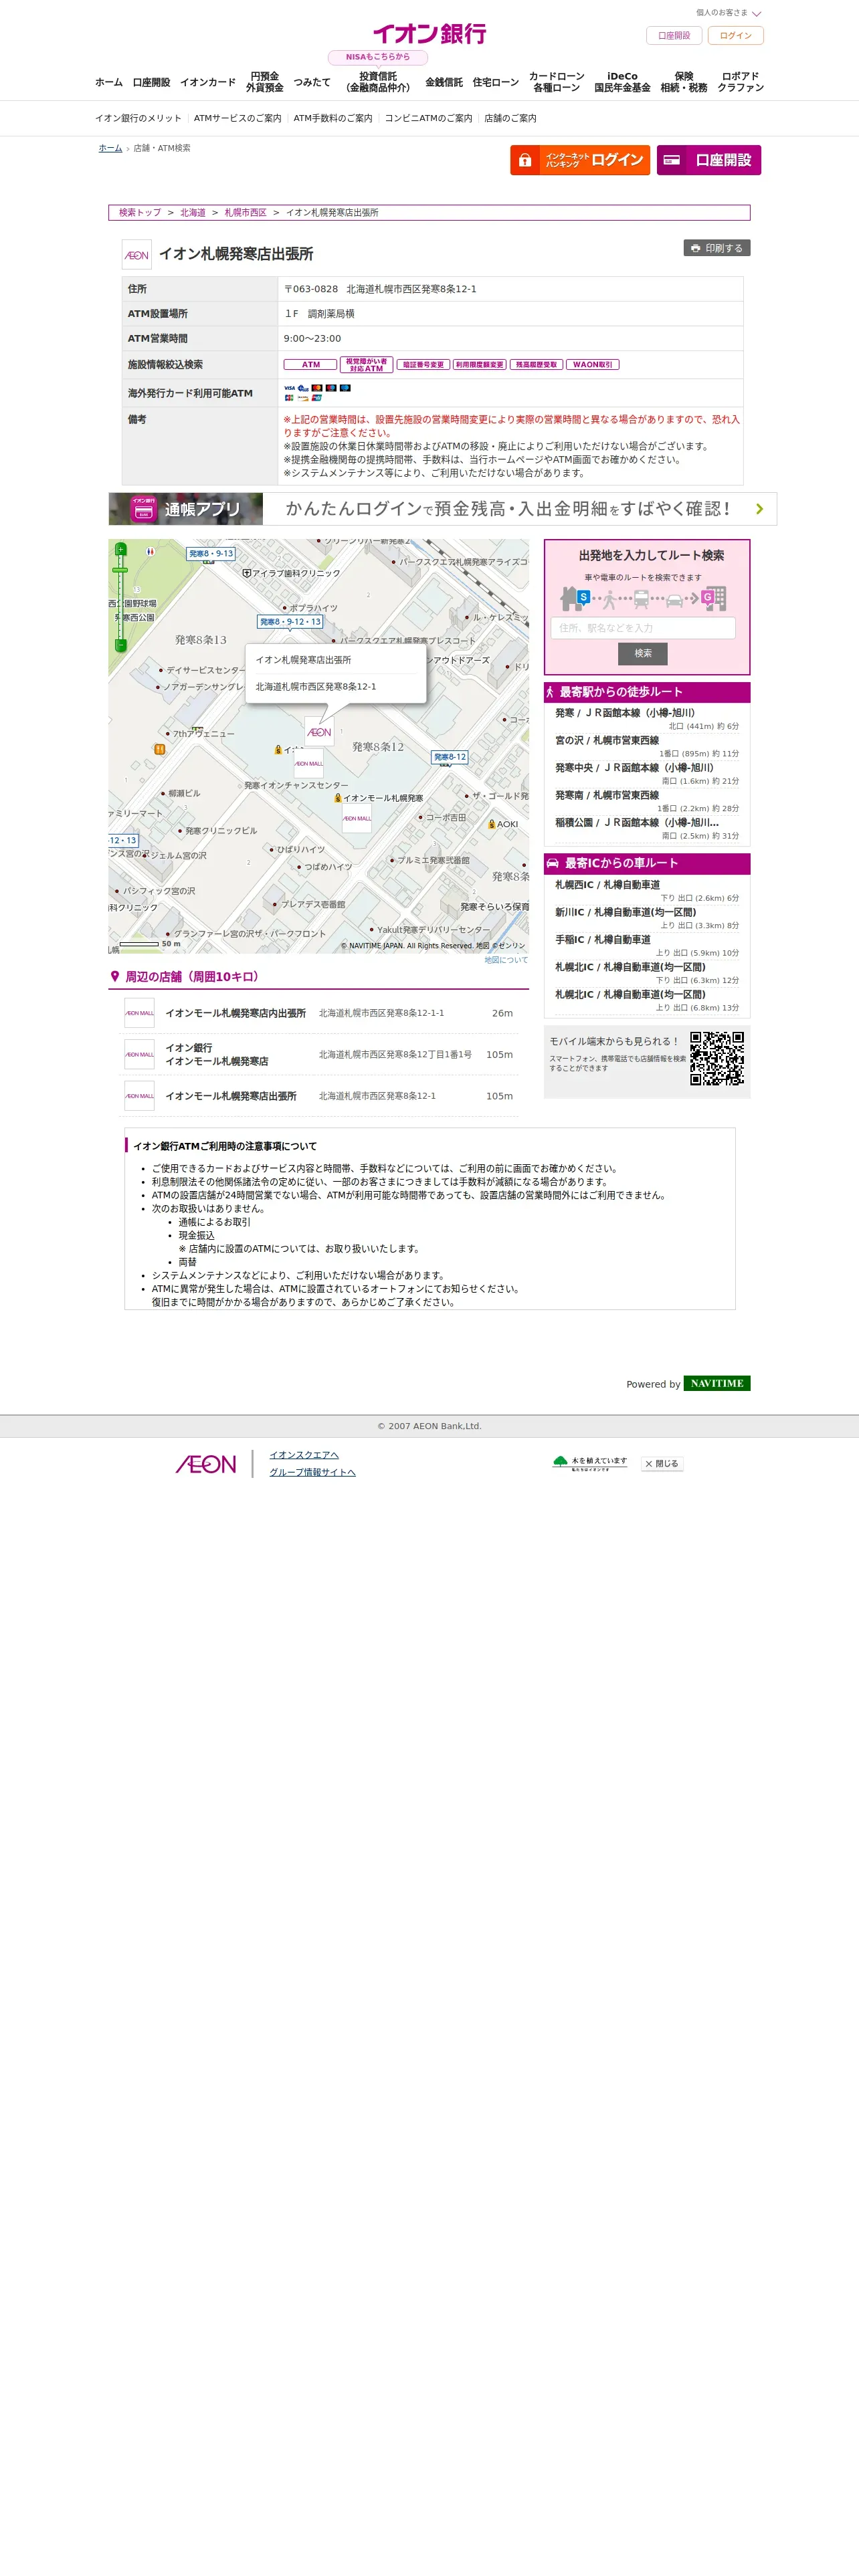The width and height of the screenshot is (859, 2576).
Task: Click the AEON logo in the footer
Action: [206, 1464]
